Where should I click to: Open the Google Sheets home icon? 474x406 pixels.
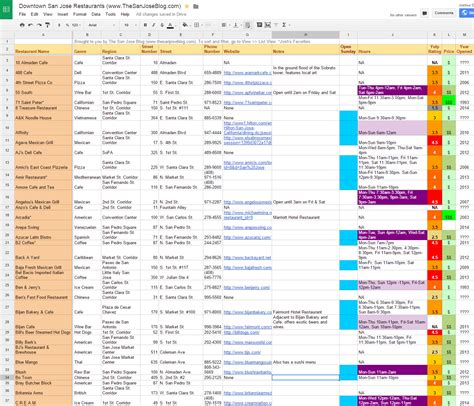click(6, 9)
